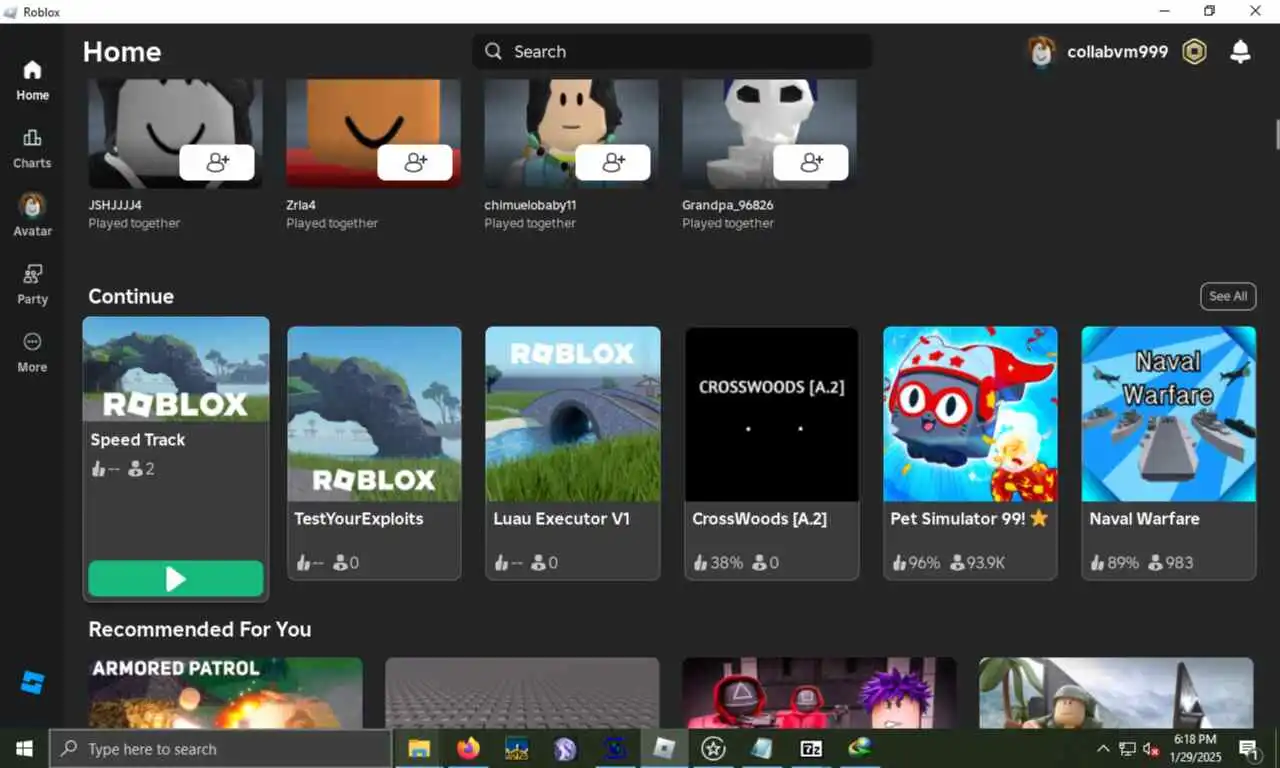Viewport: 1280px width, 768px height.
Task: Open the Robux balance icon
Action: click(x=1194, y=52)
